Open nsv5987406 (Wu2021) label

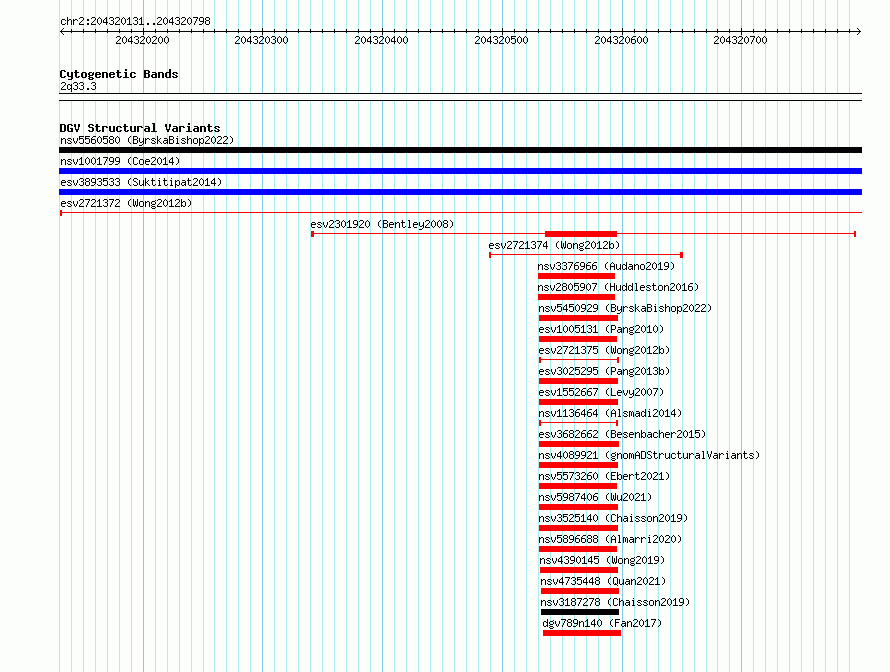(595, 497)
